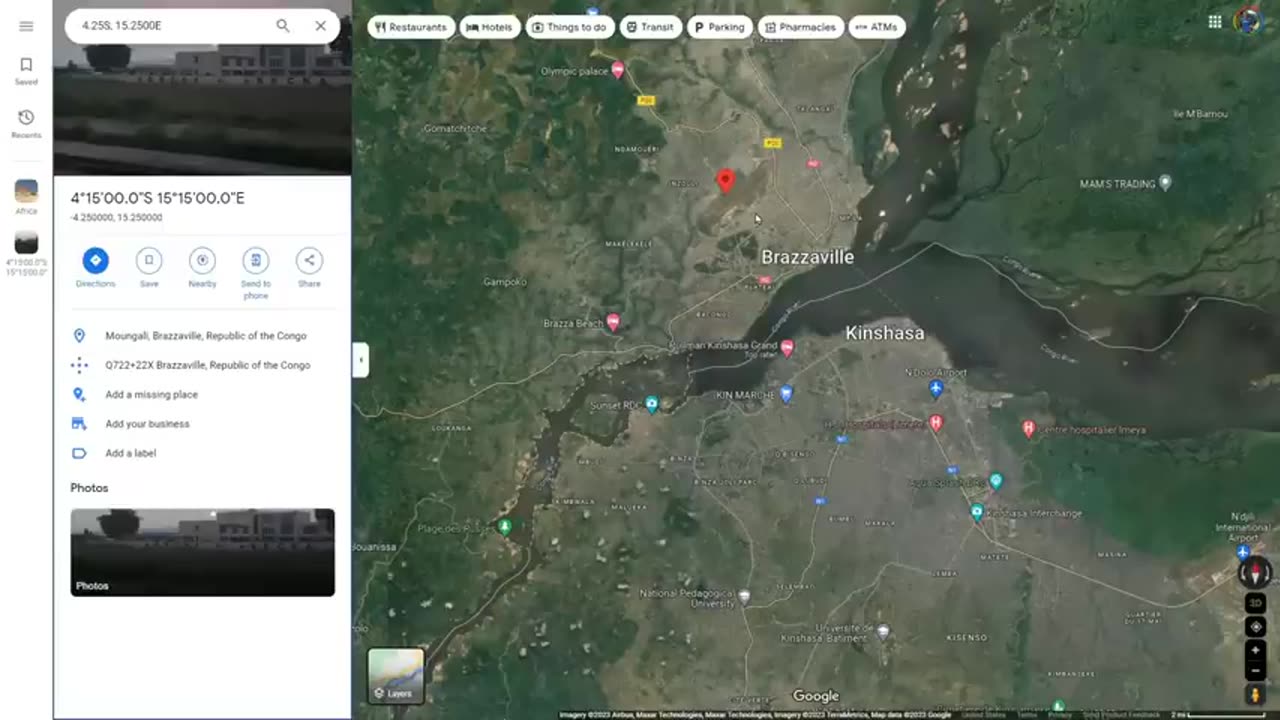This screenshot has width=1280, height=720.
Task: Click the Kinshasa Interchange pin
Action: [x=977, y=512]
